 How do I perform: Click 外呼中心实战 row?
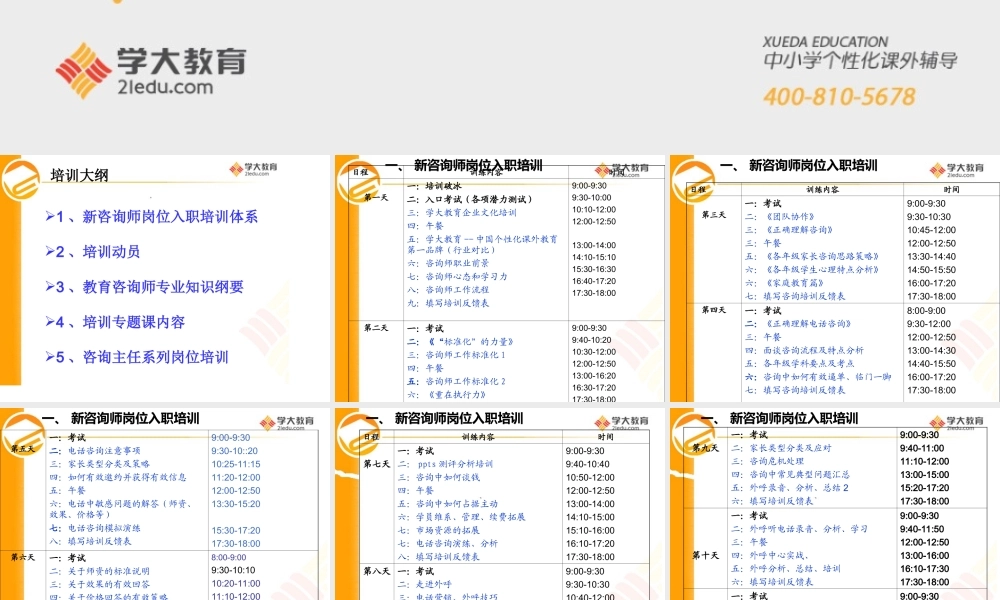tap(770, 556)
